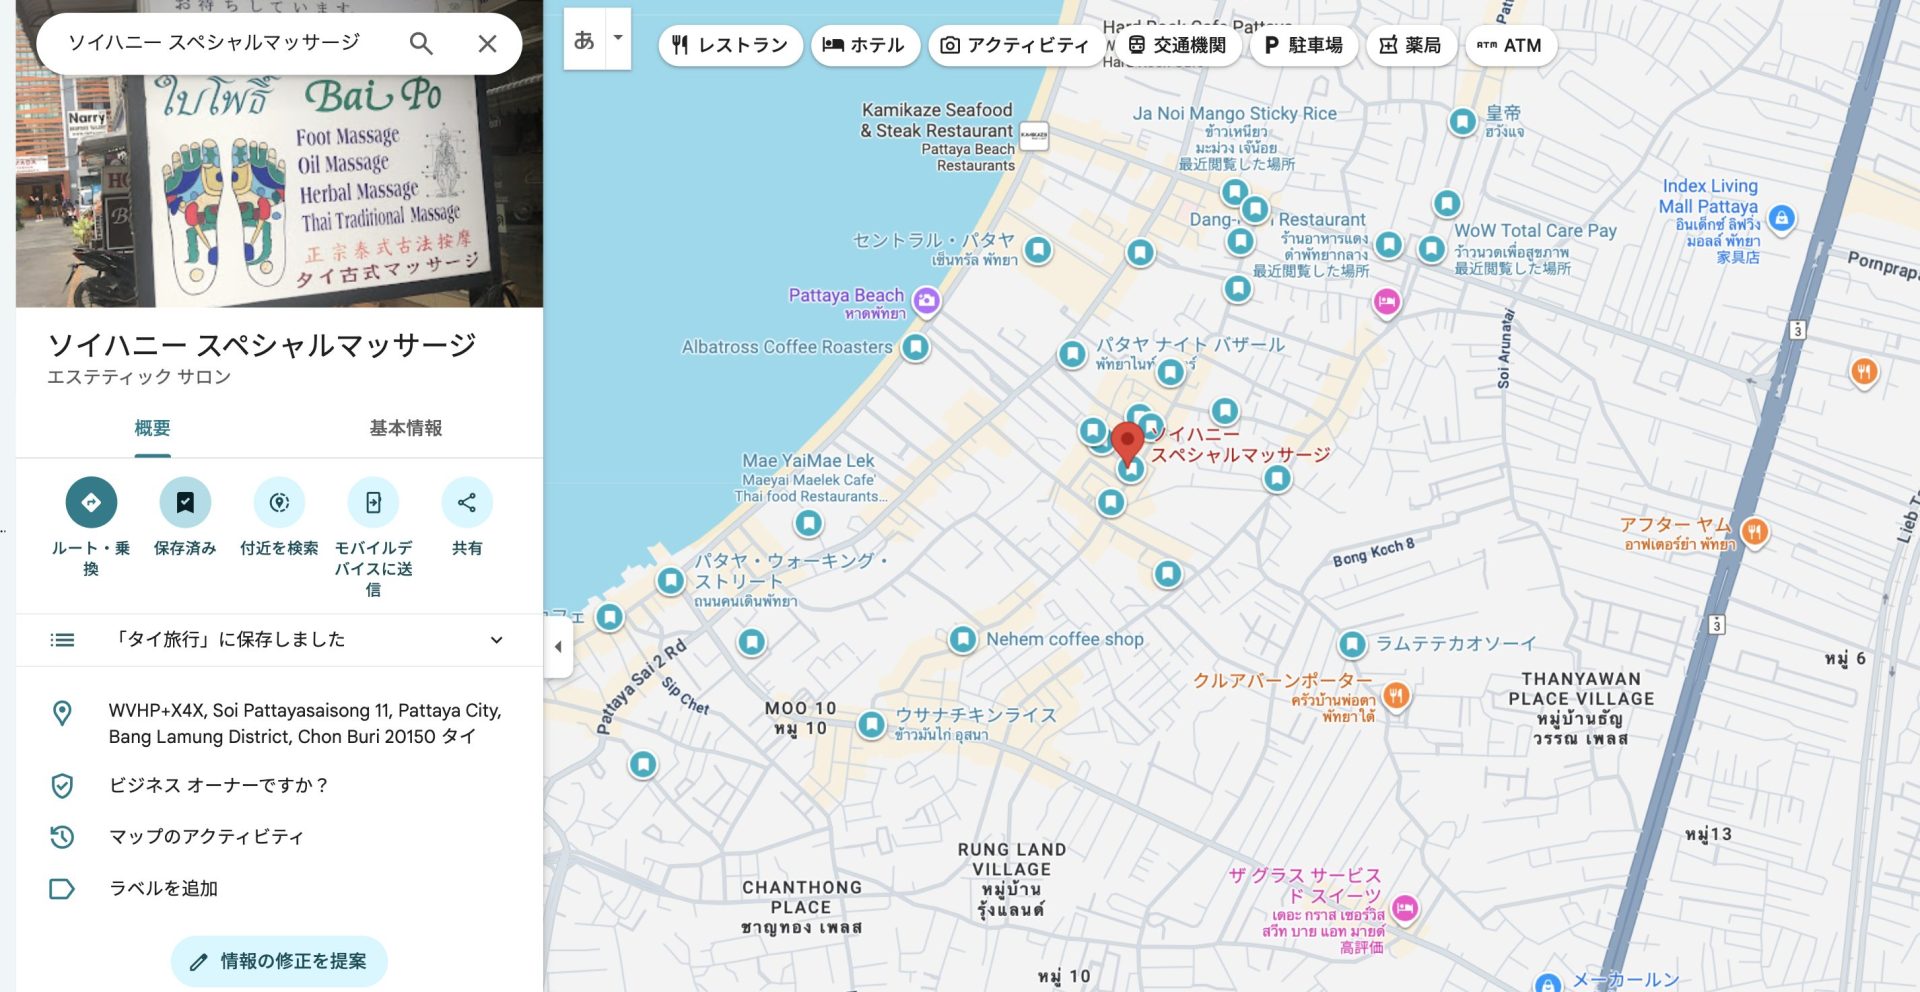This screenshot has height=992, width=1920.
Task: Toggle the saved bookmark icon
Action: [x=185, y=502]
